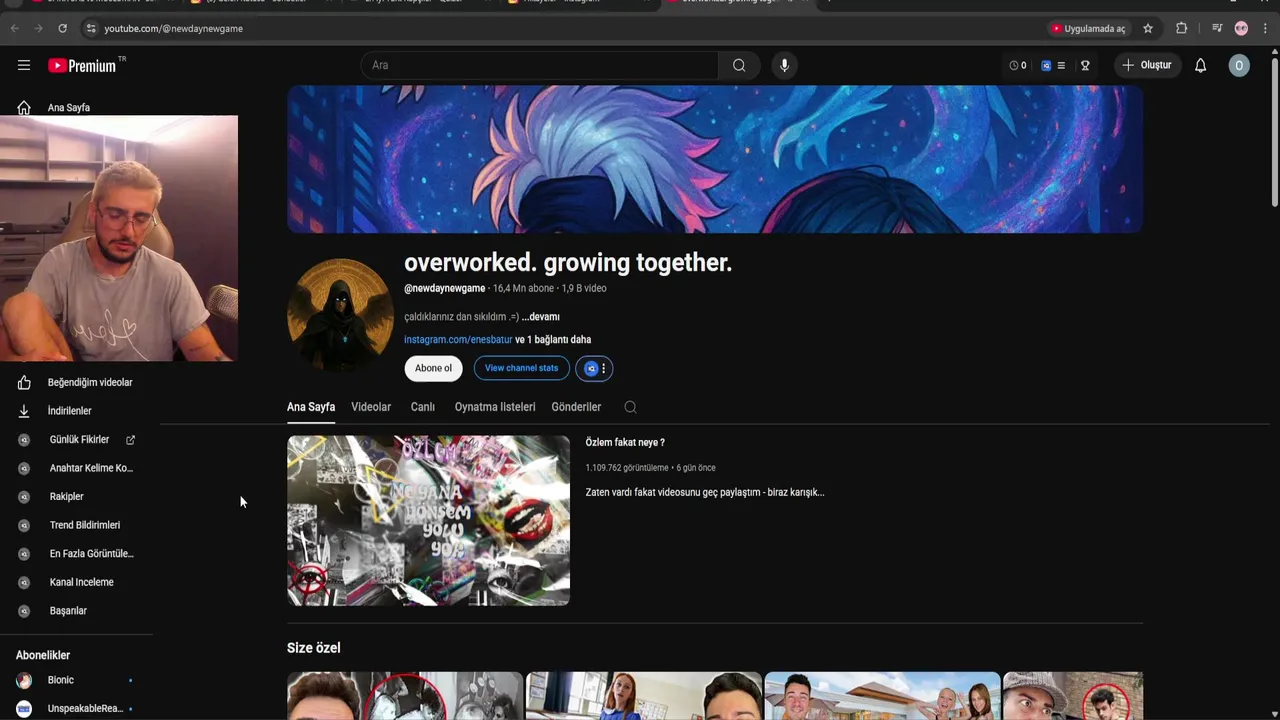The image size is (1280, 720).
Task: Open Kanal İnceleme in sidebar
Action: tap(80, 582)
